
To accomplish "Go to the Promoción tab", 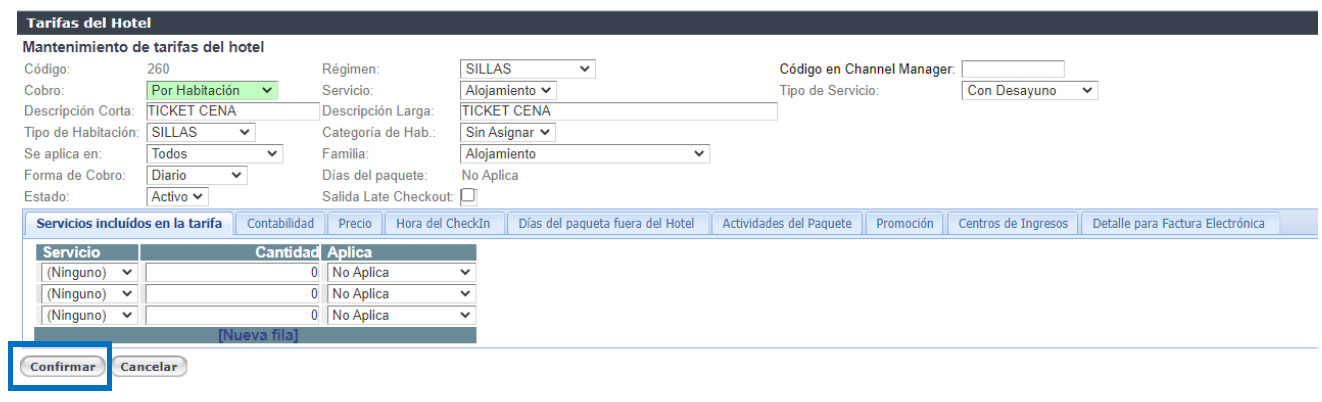I will pos(904,223).
